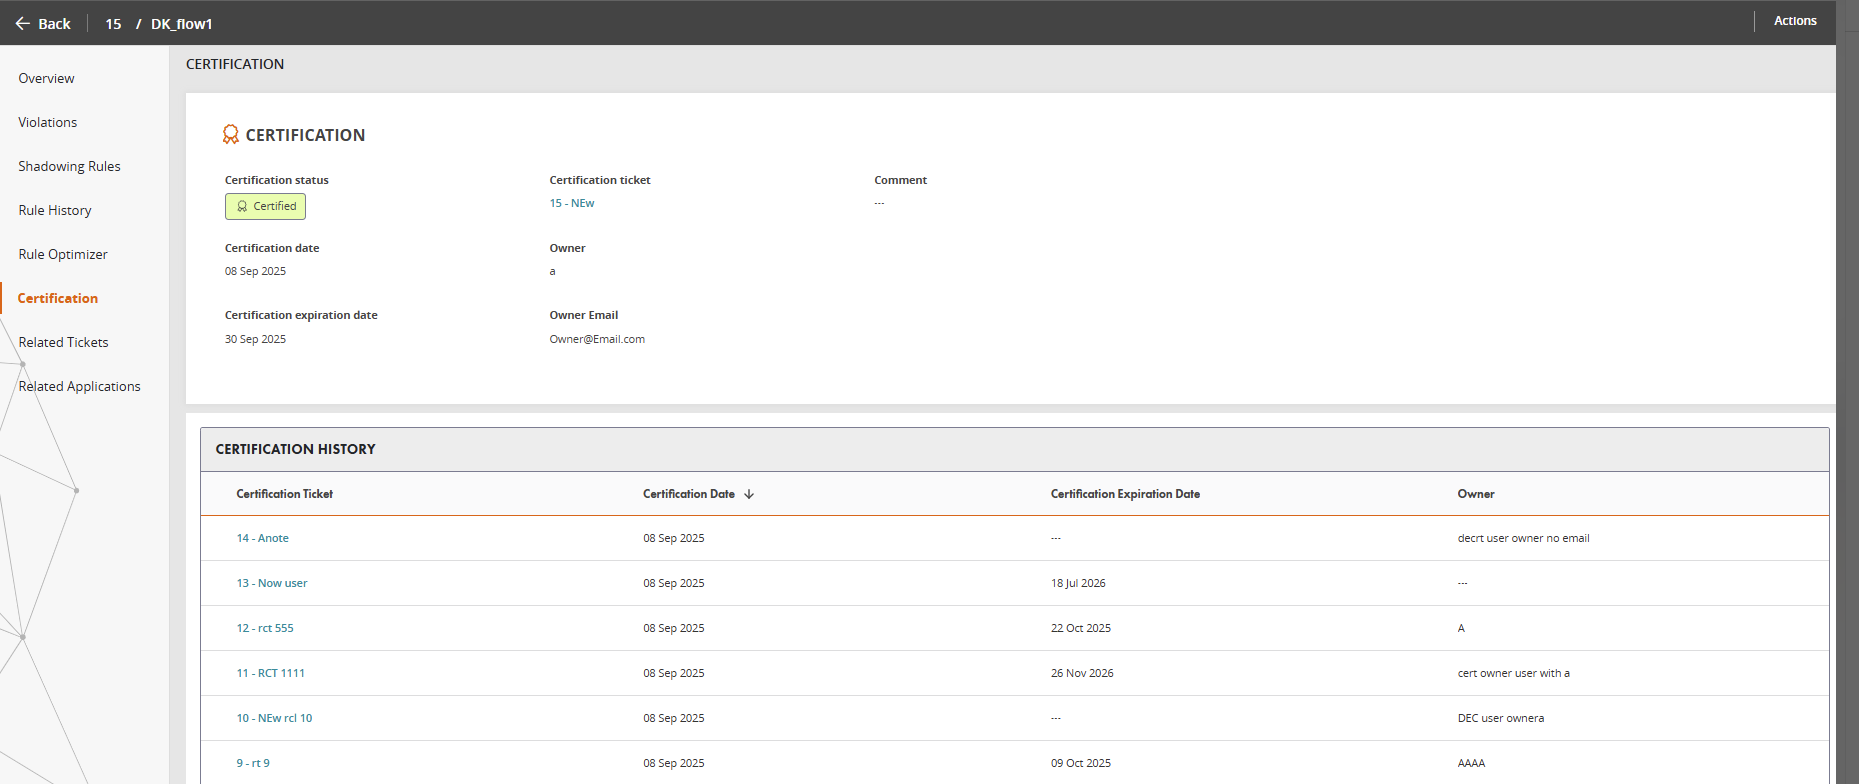Click the Certified status badge

(x=265, y=206)
